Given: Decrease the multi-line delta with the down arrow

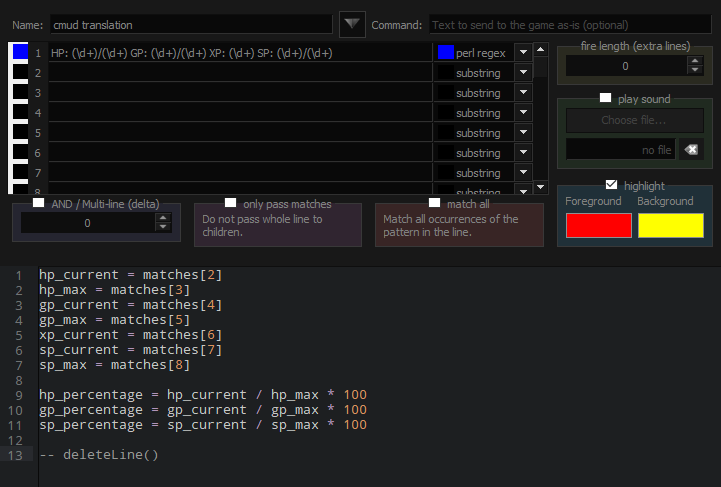Looking at the screenshot, I should point(163,228).
